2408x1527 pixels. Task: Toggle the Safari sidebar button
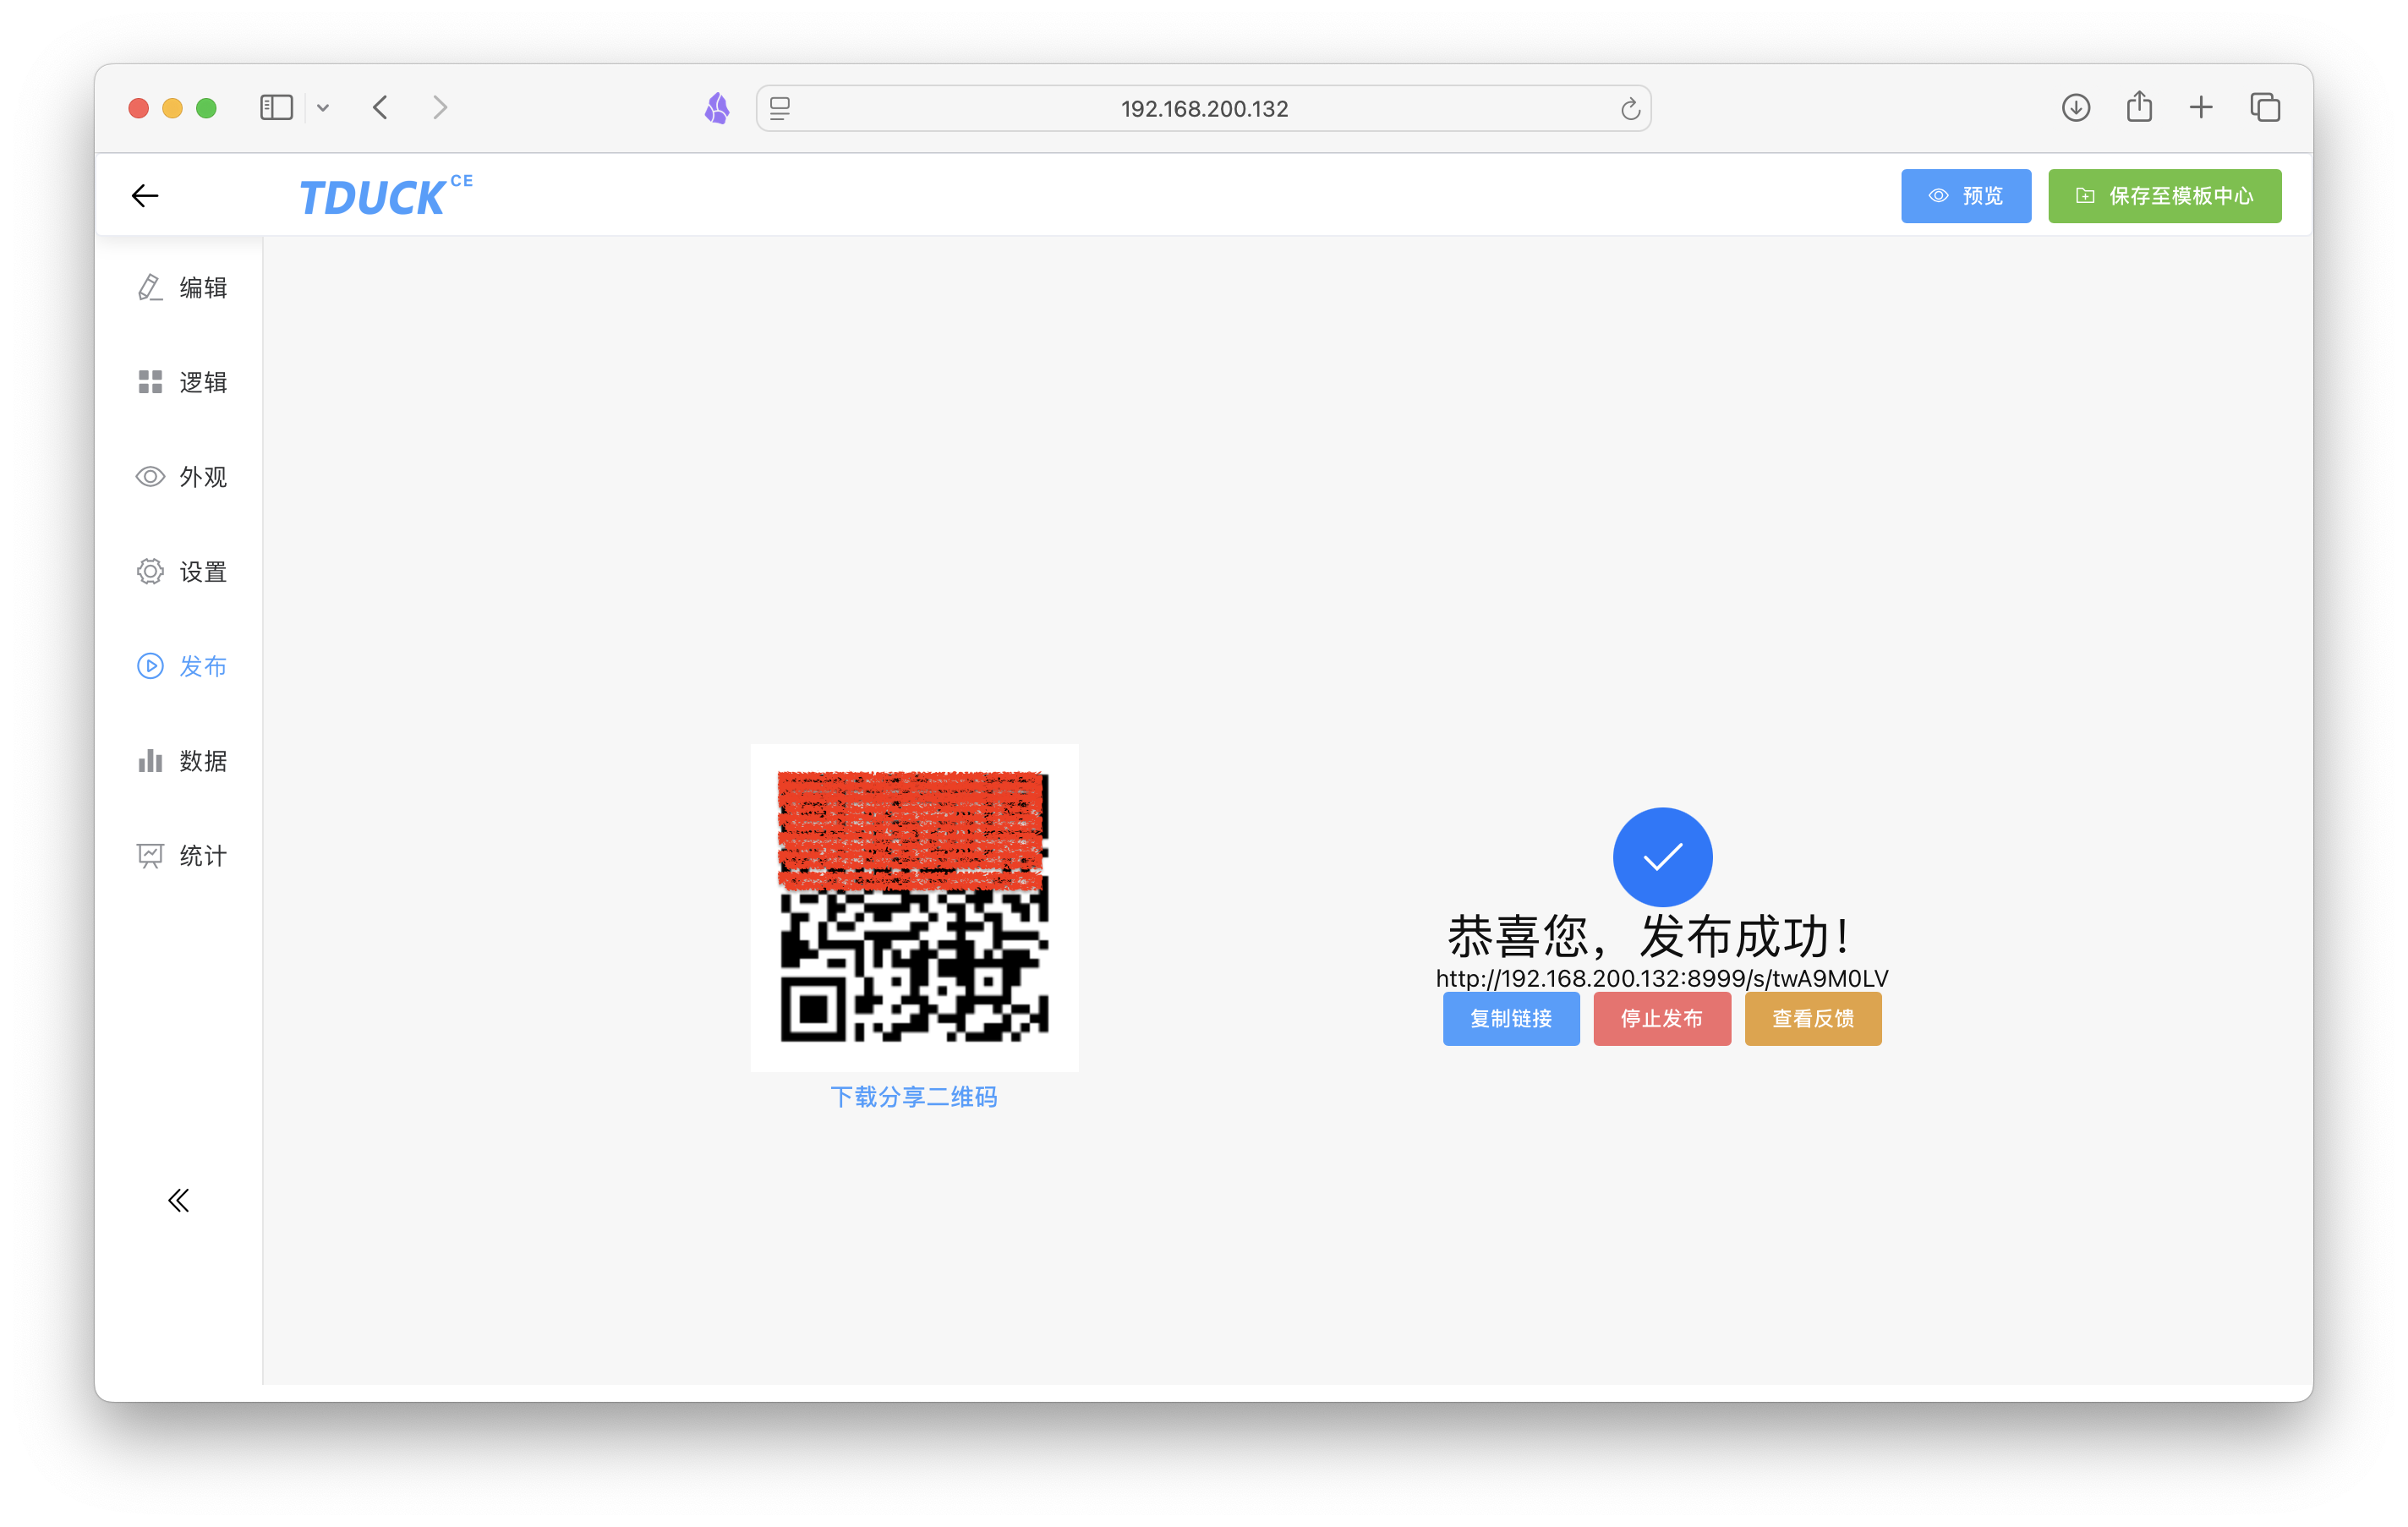pos(276,107)
